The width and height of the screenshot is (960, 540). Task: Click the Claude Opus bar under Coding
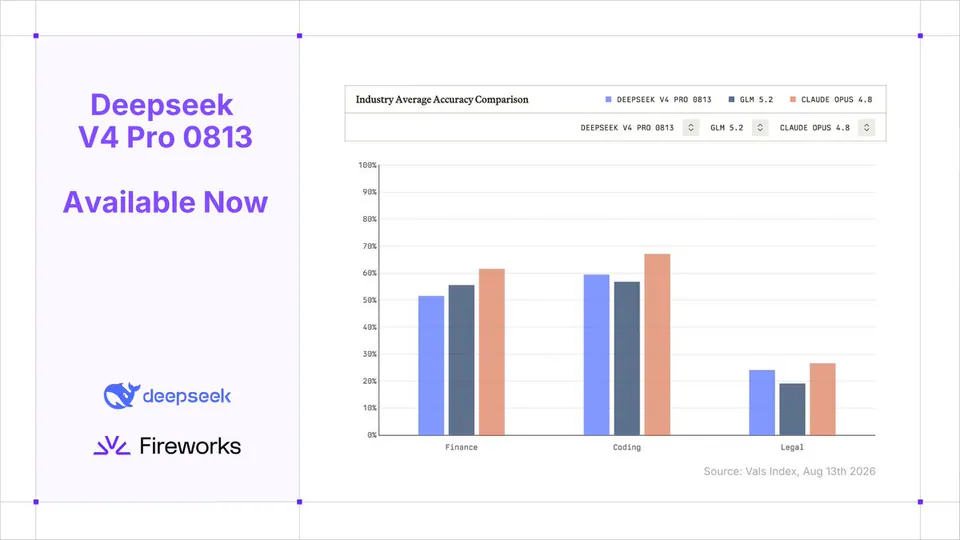pyautogui.click(x=657, y=345)
